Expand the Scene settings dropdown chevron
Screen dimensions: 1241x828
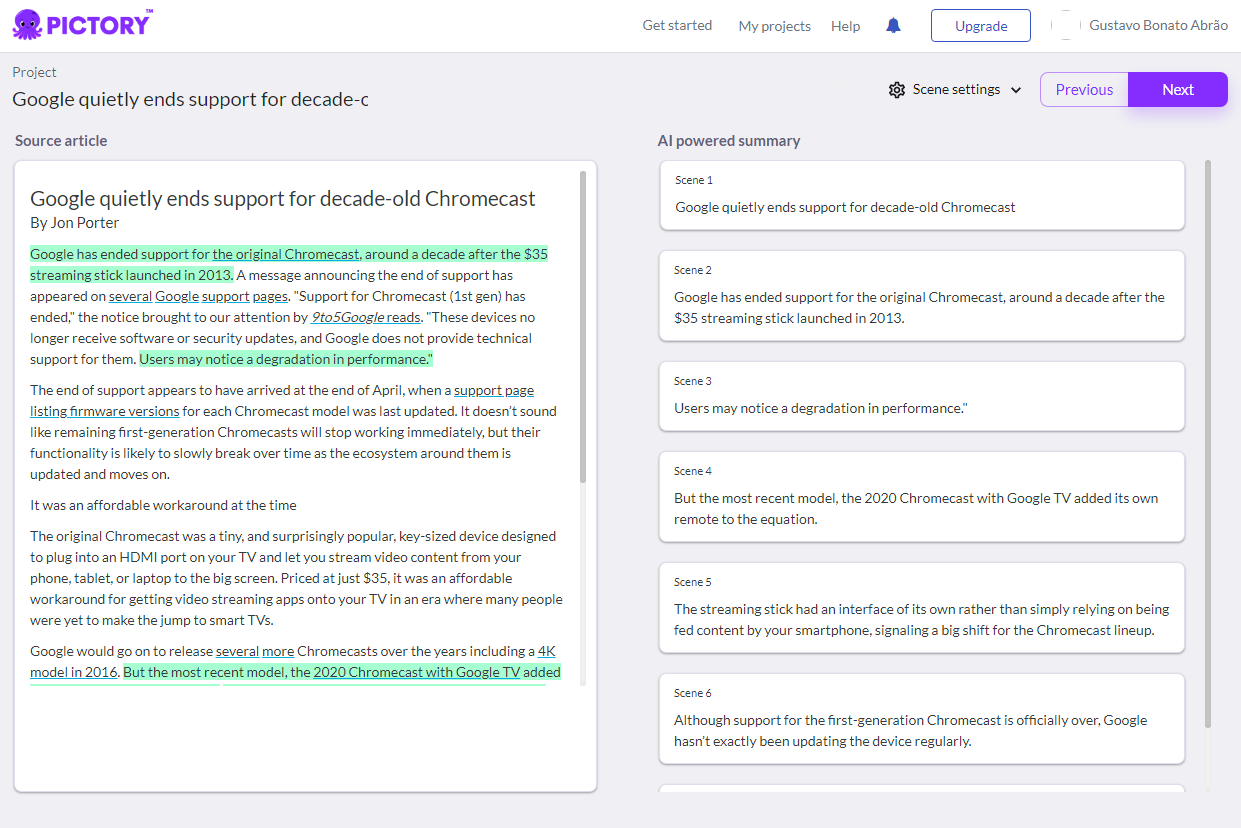pos(1016,90)
